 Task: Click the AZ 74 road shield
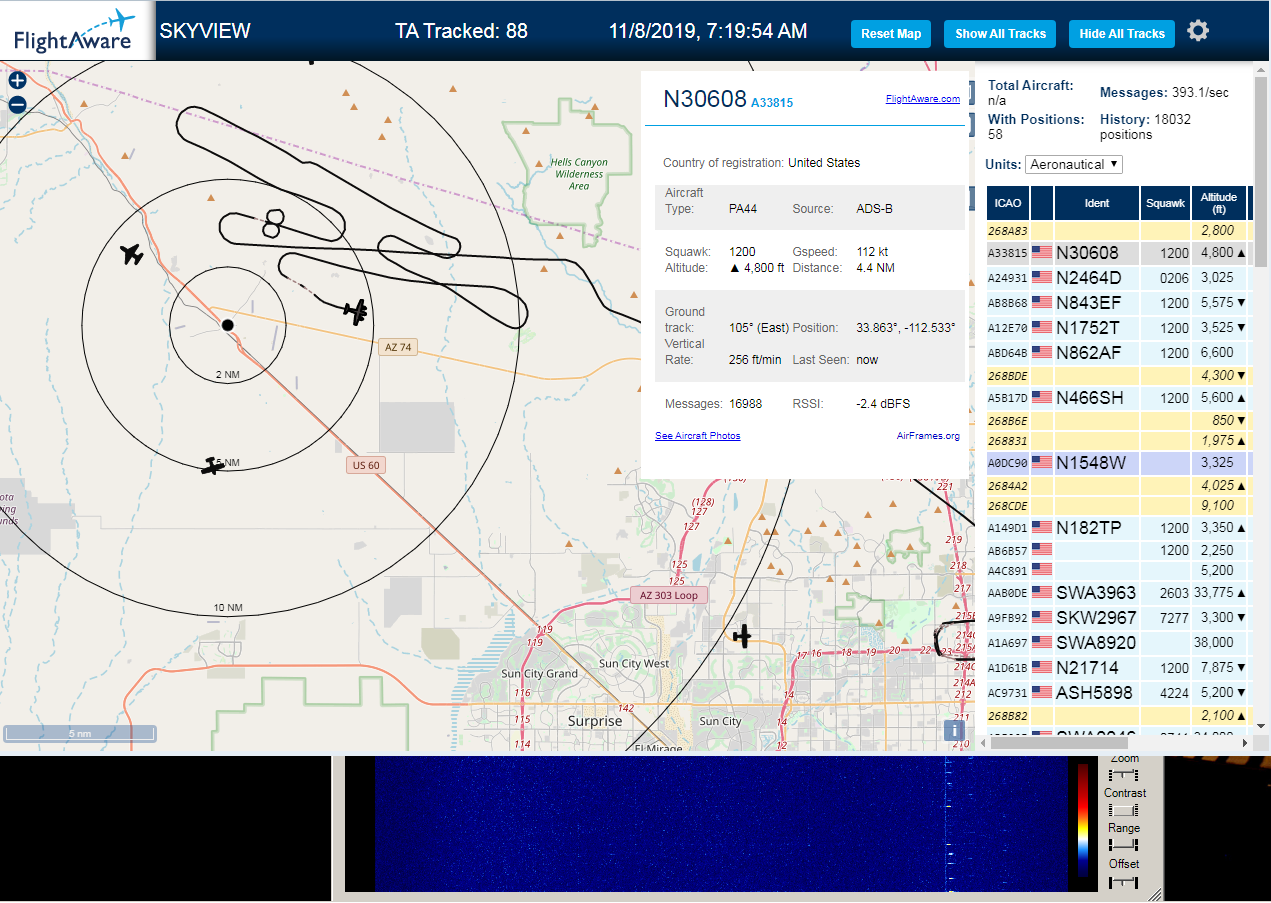(x=398, y=347)
